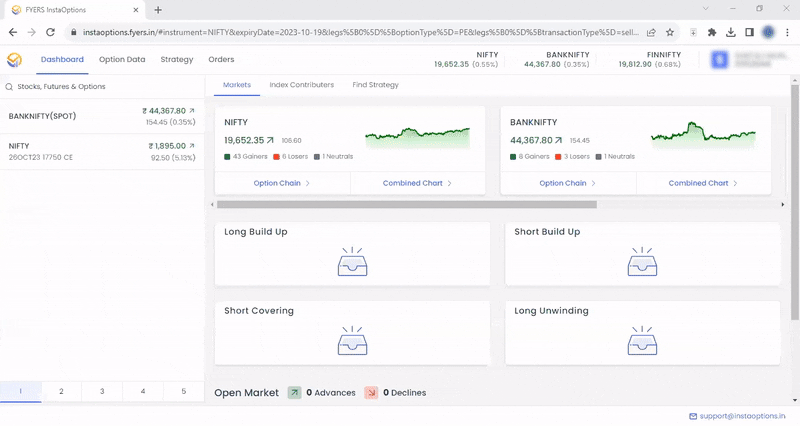Switch to watchlist page 5
Image resolution: width=800 pixels, height=426 pixels.
[x=184, y=391]
